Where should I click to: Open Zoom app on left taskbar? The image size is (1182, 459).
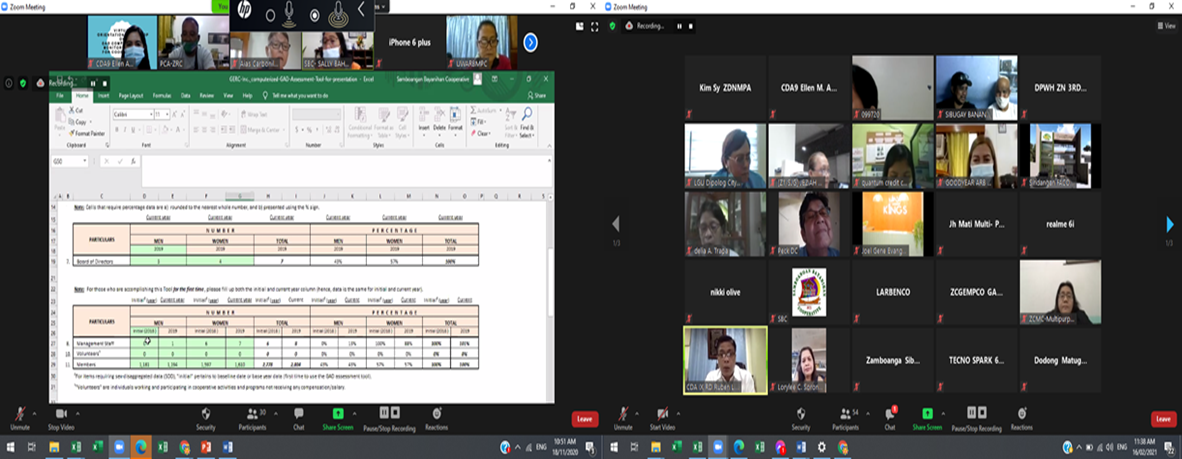(x=119, y=448)
